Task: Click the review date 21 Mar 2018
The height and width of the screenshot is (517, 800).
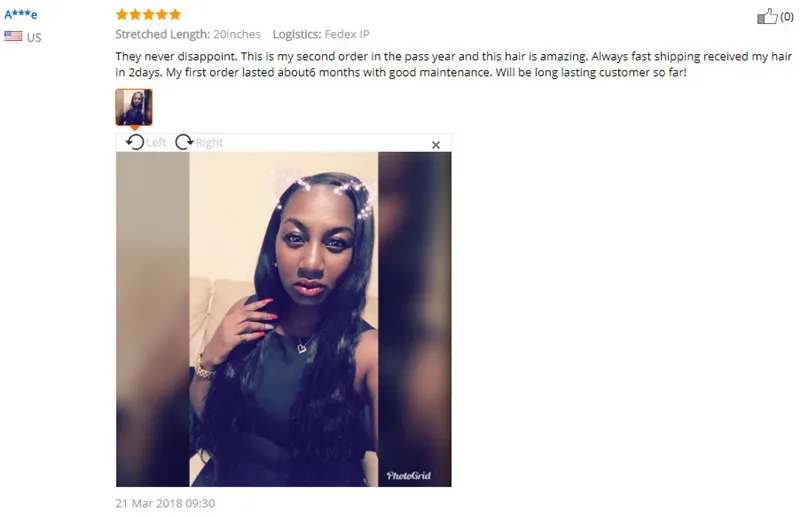Action: pos(165,503)
